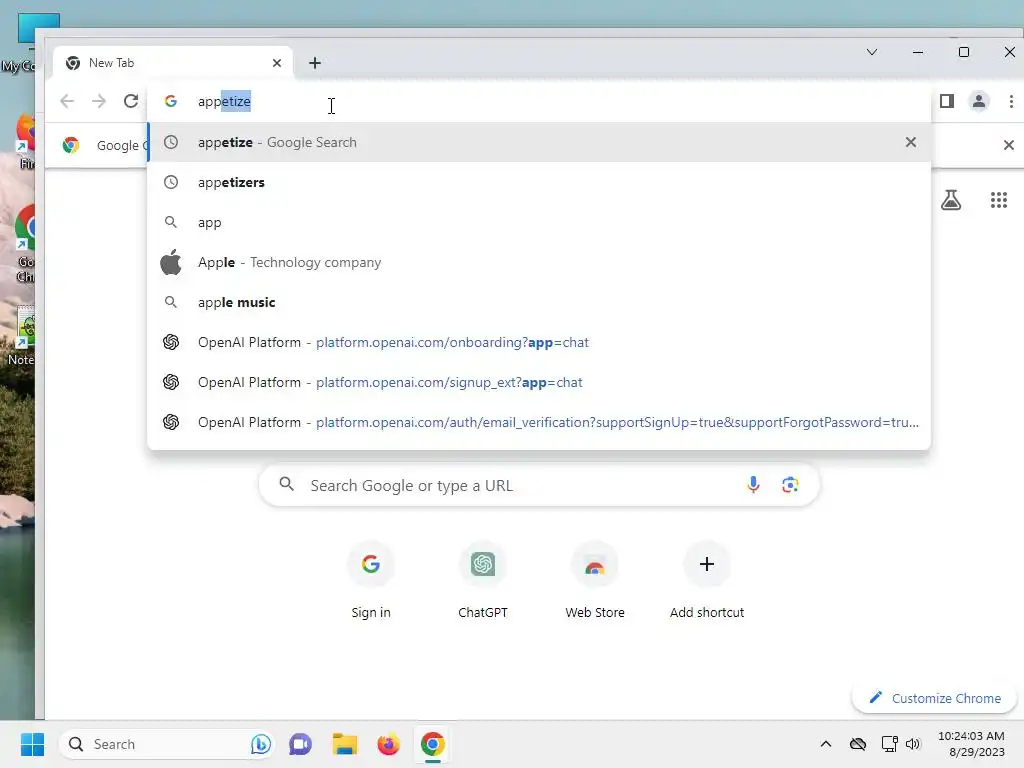Open the Windows Start menu
Image resolution: width=1024 pixels, height=768 pixels.
(x=32, y=744)
